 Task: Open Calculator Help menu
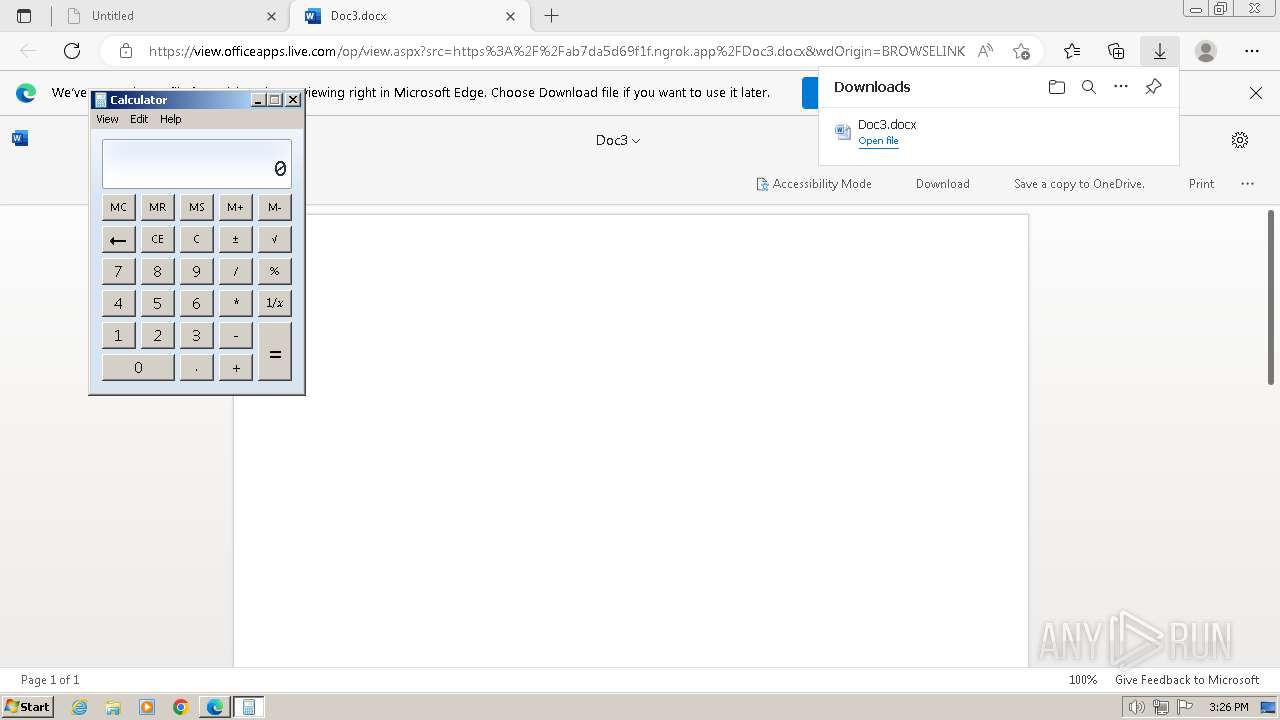171,119
